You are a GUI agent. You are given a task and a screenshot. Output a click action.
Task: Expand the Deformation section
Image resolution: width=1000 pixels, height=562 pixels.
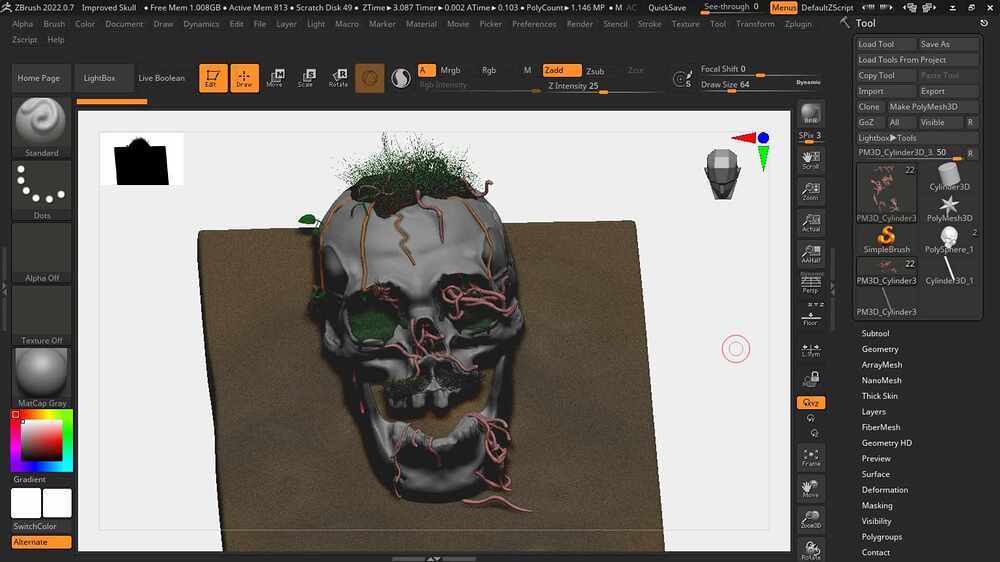point(885,490)
